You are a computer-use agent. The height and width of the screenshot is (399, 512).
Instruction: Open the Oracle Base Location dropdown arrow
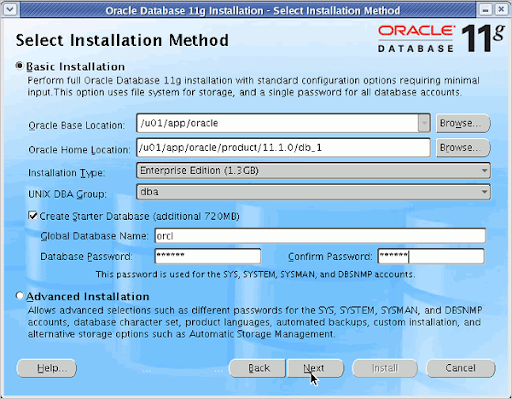424,123
